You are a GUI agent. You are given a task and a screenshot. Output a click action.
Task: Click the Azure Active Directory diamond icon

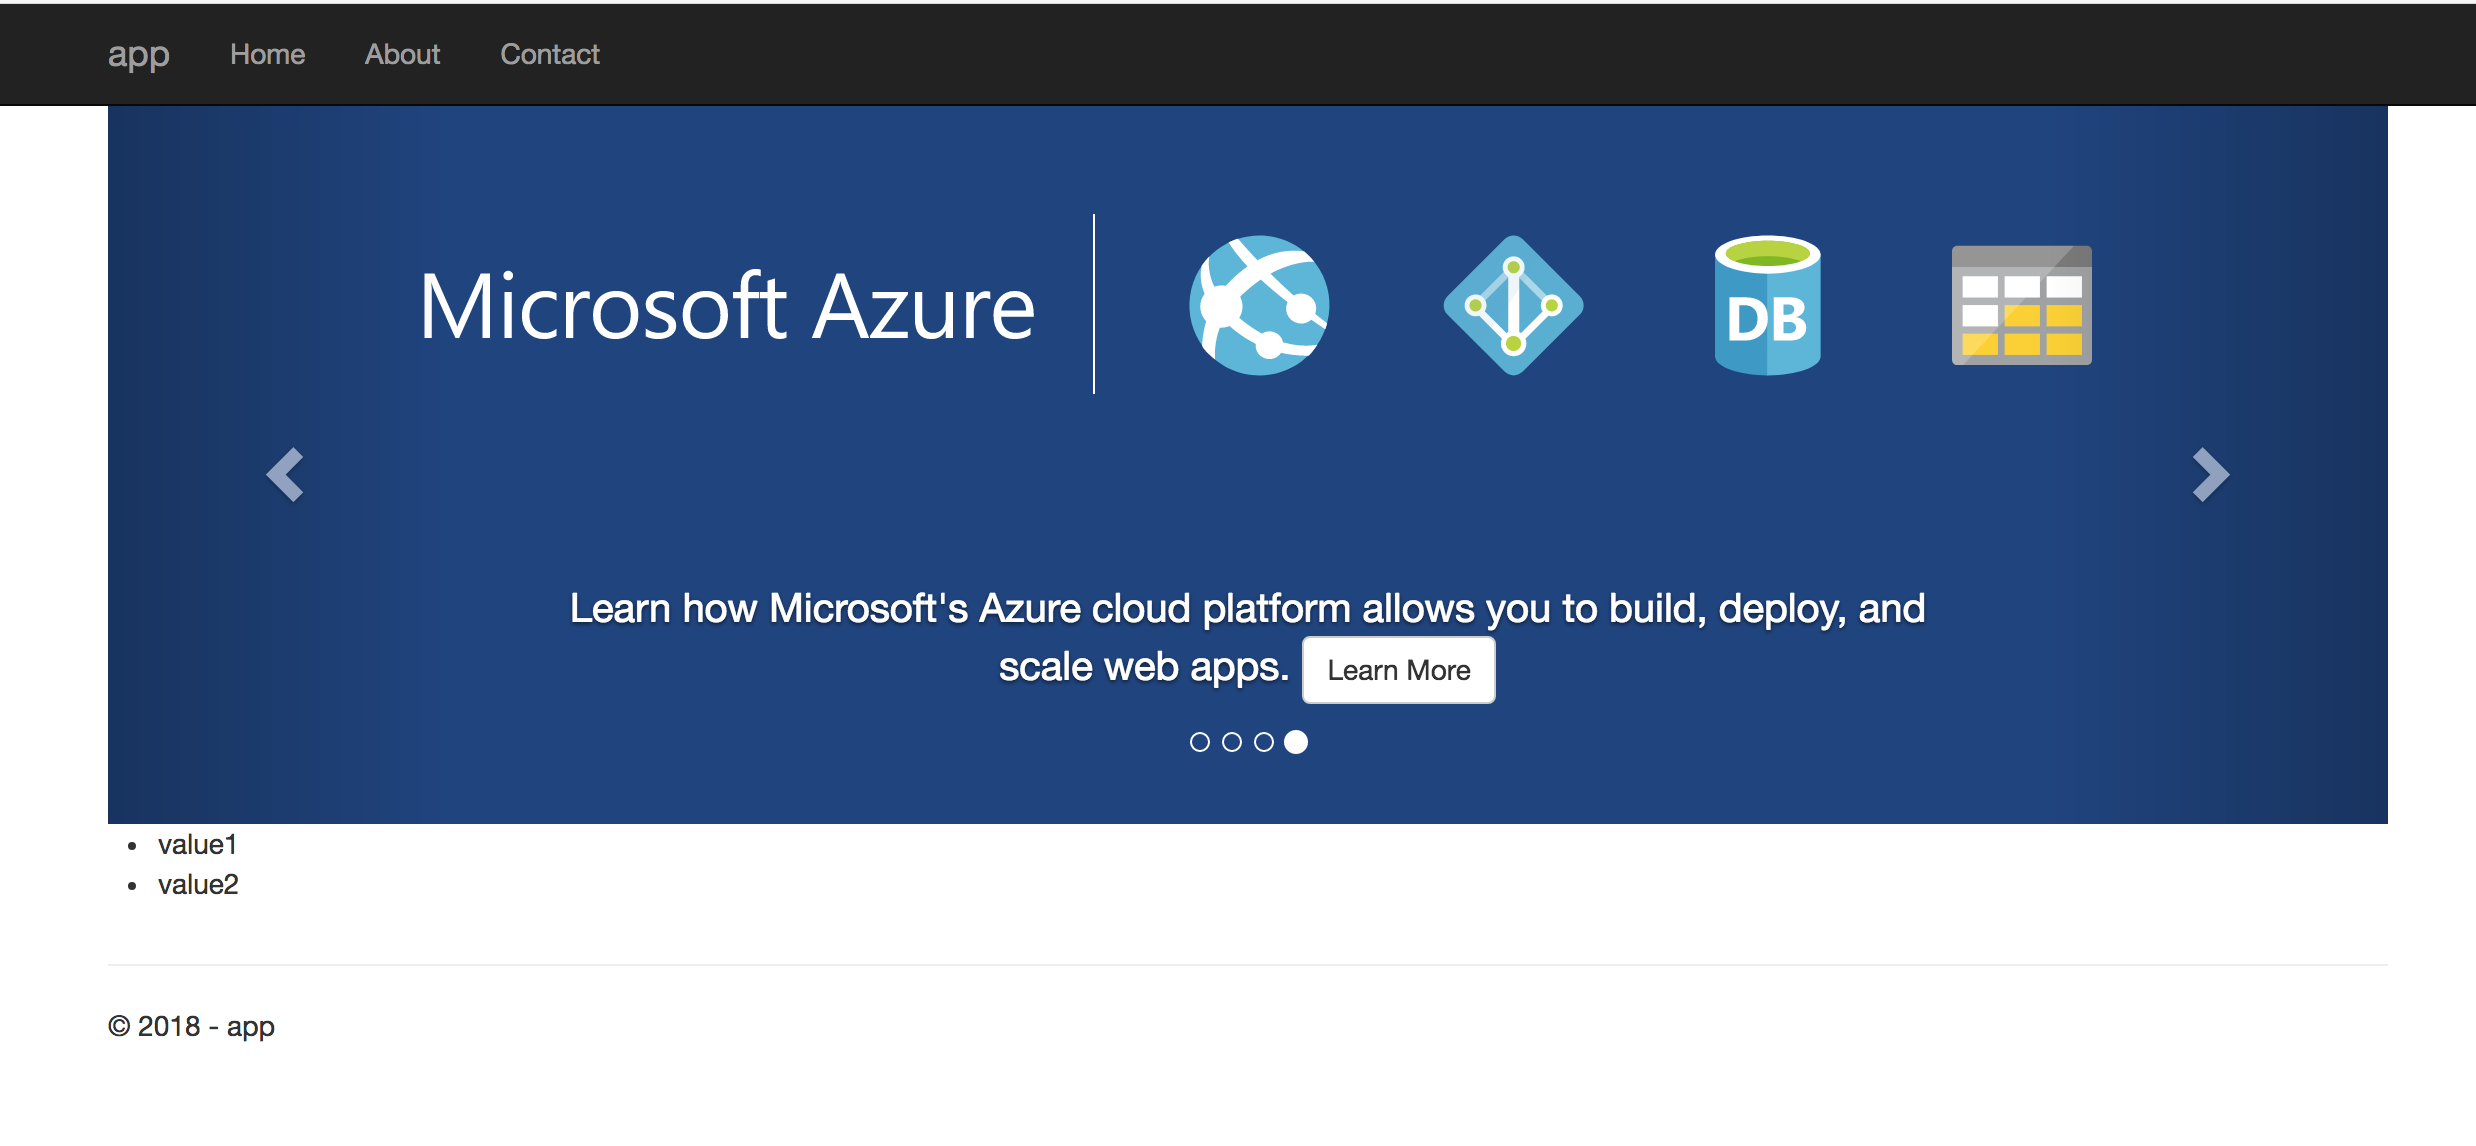1513,305
